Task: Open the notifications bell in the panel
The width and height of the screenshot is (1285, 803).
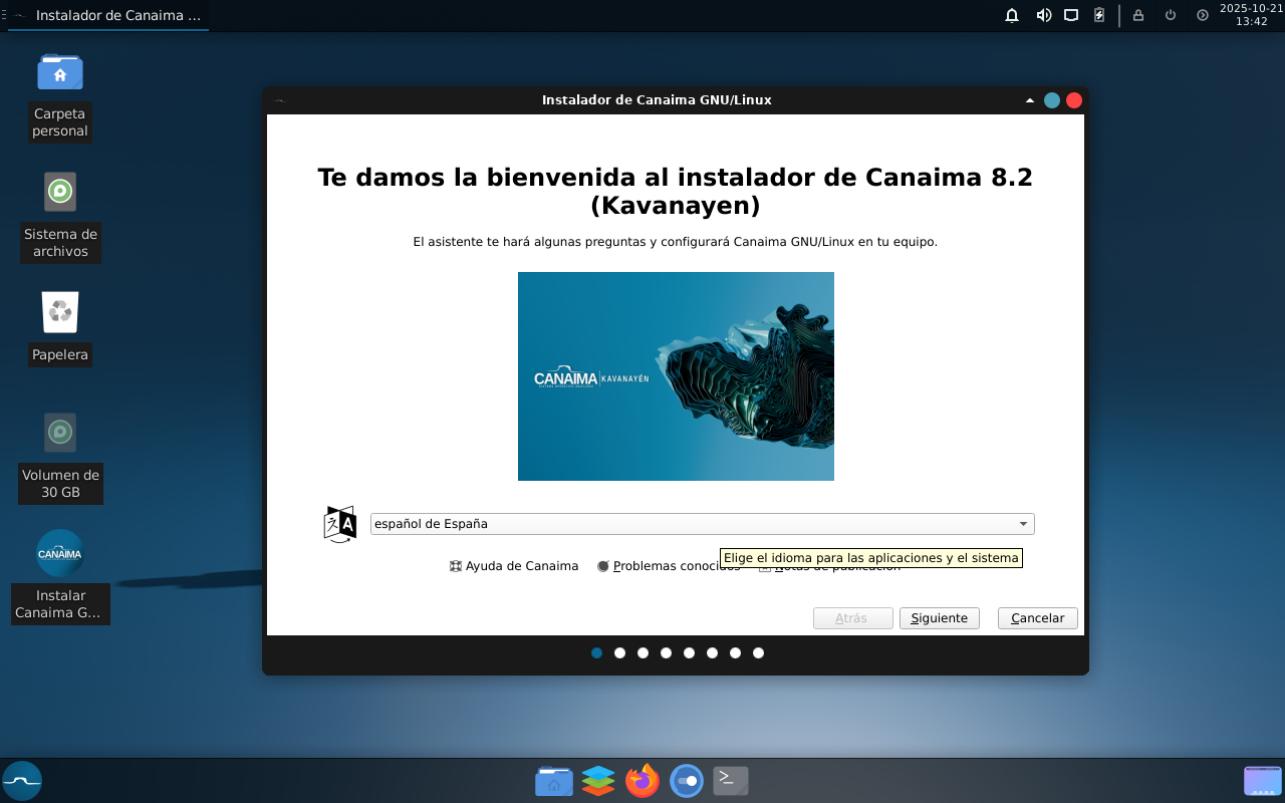Action: coord(1012,15)
